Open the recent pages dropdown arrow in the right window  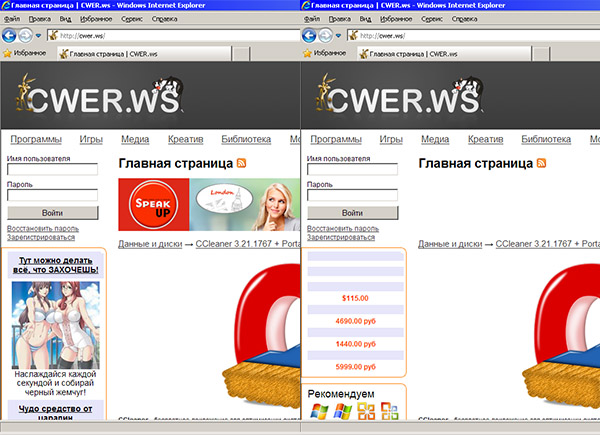click(338, 36)
